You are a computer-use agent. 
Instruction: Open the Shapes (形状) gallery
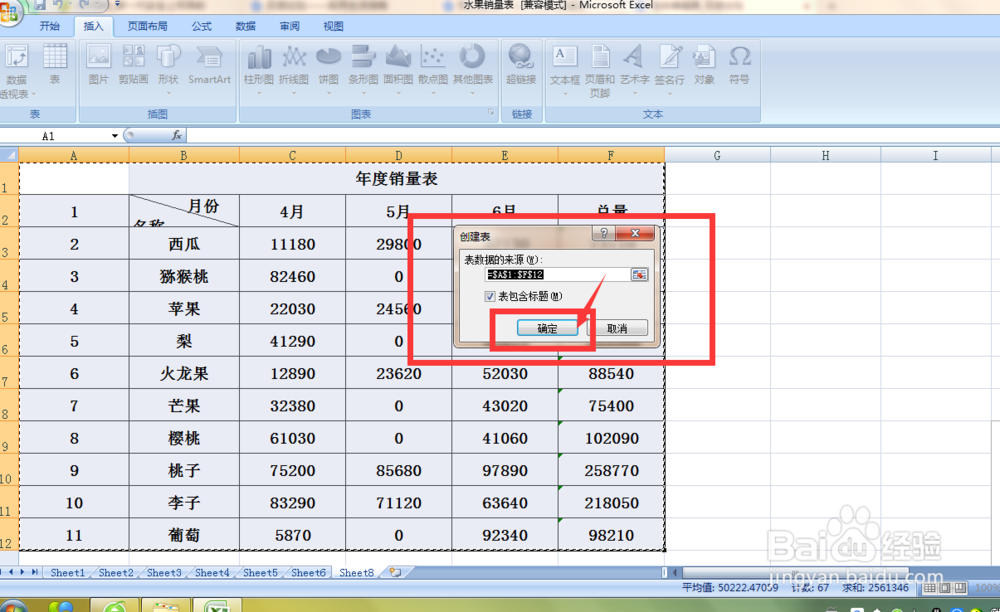pos(168,69)
